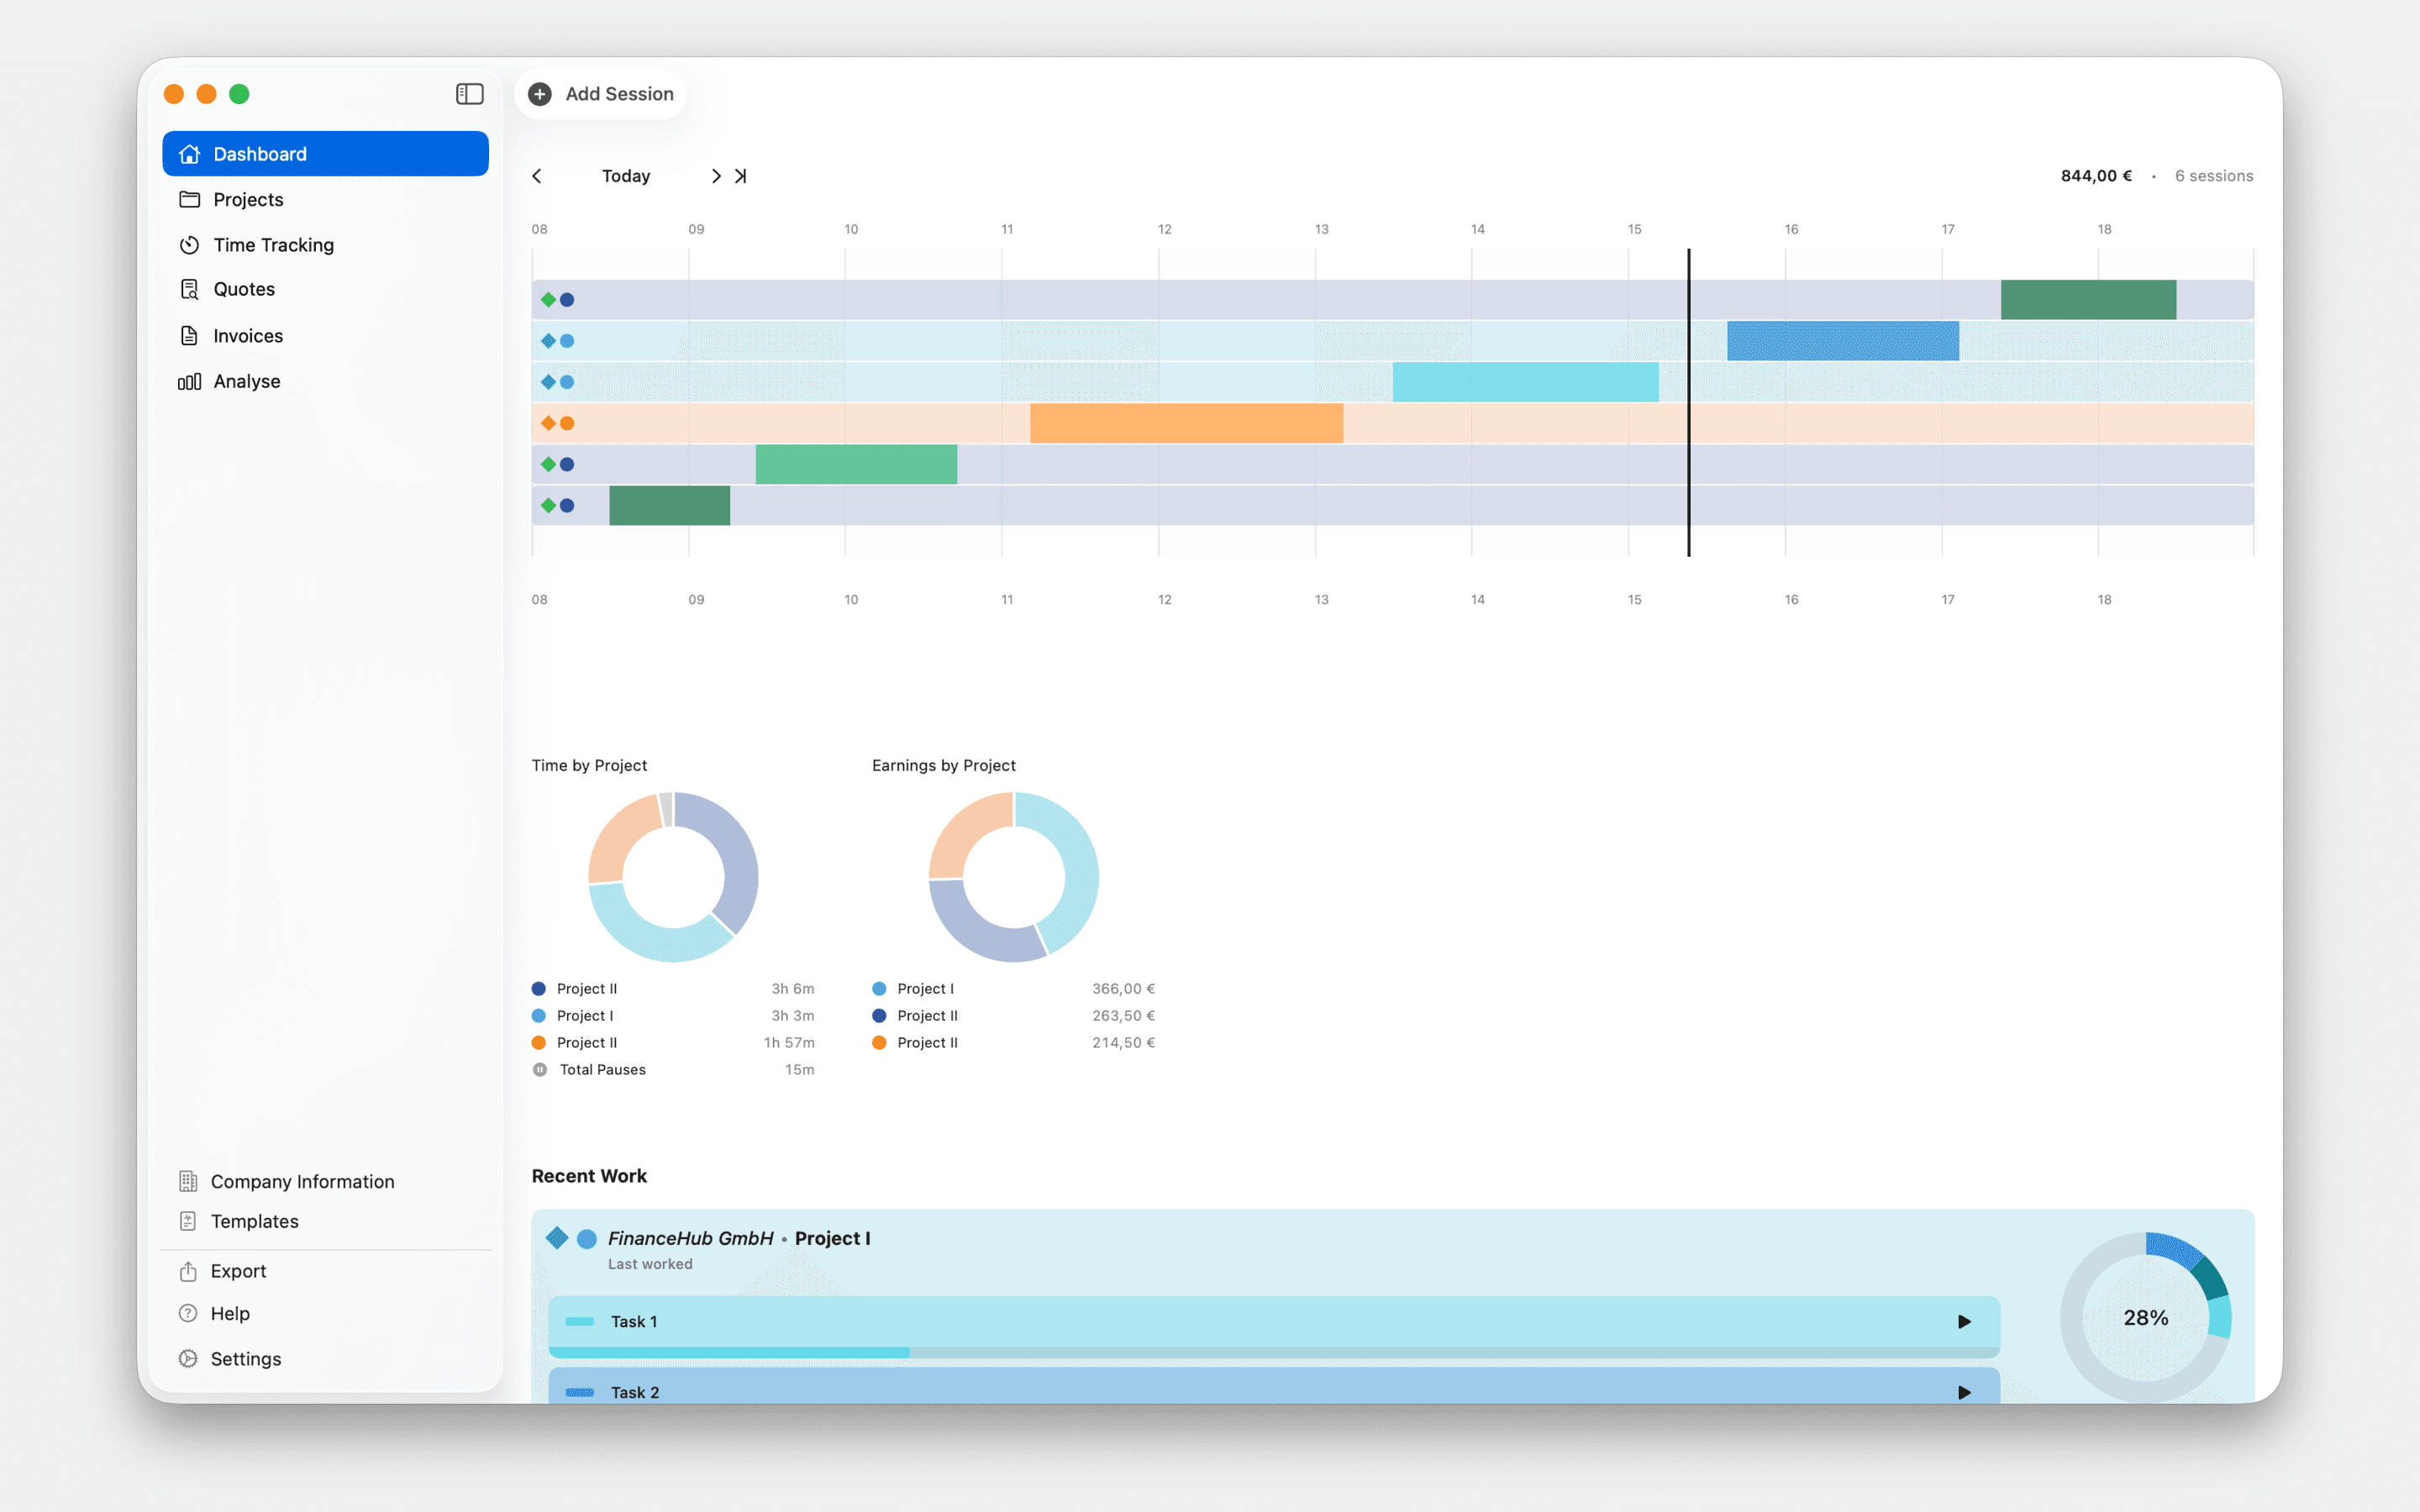Viewport: 2420px width, 1512px height.
Task: Open the Time Tracking section
Action: (x=273, y=244)
